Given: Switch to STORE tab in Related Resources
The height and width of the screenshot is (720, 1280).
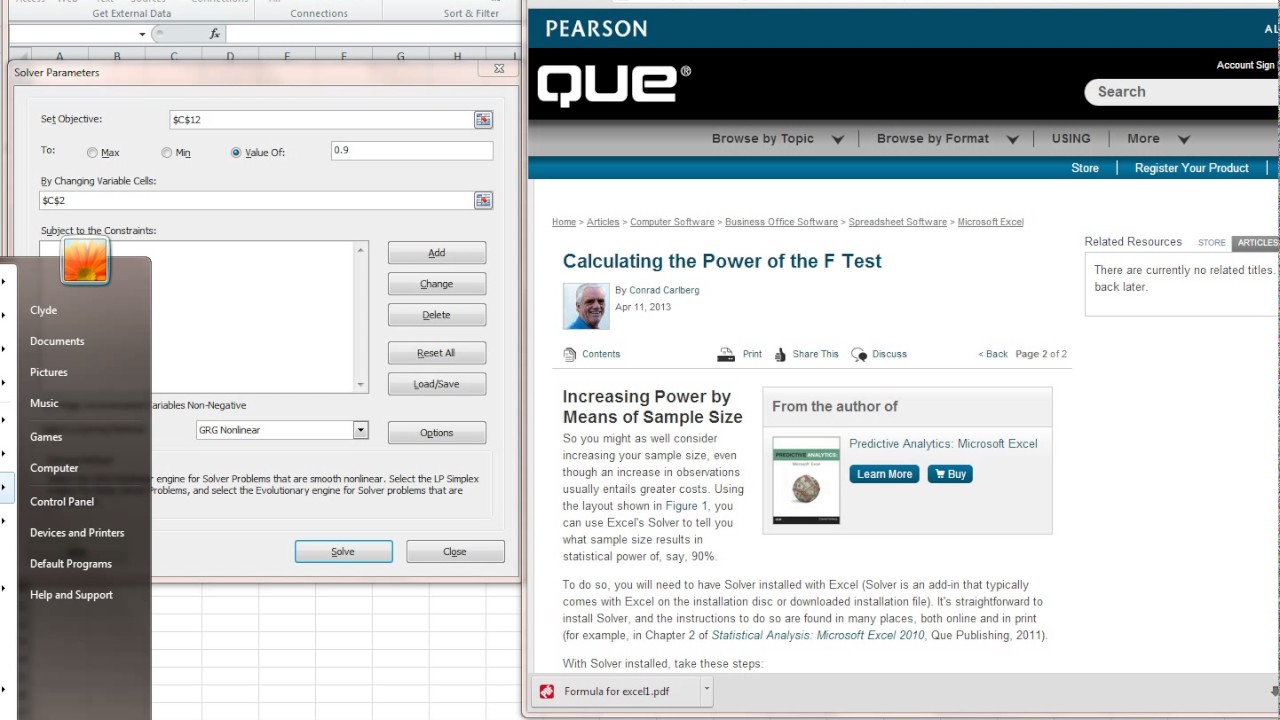Looking at the screenshot, I should [x=1212, y=242].
